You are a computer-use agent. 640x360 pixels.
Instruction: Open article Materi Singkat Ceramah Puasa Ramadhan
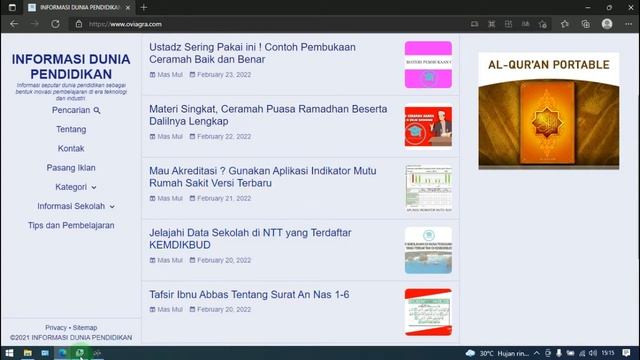pos(268,115)
